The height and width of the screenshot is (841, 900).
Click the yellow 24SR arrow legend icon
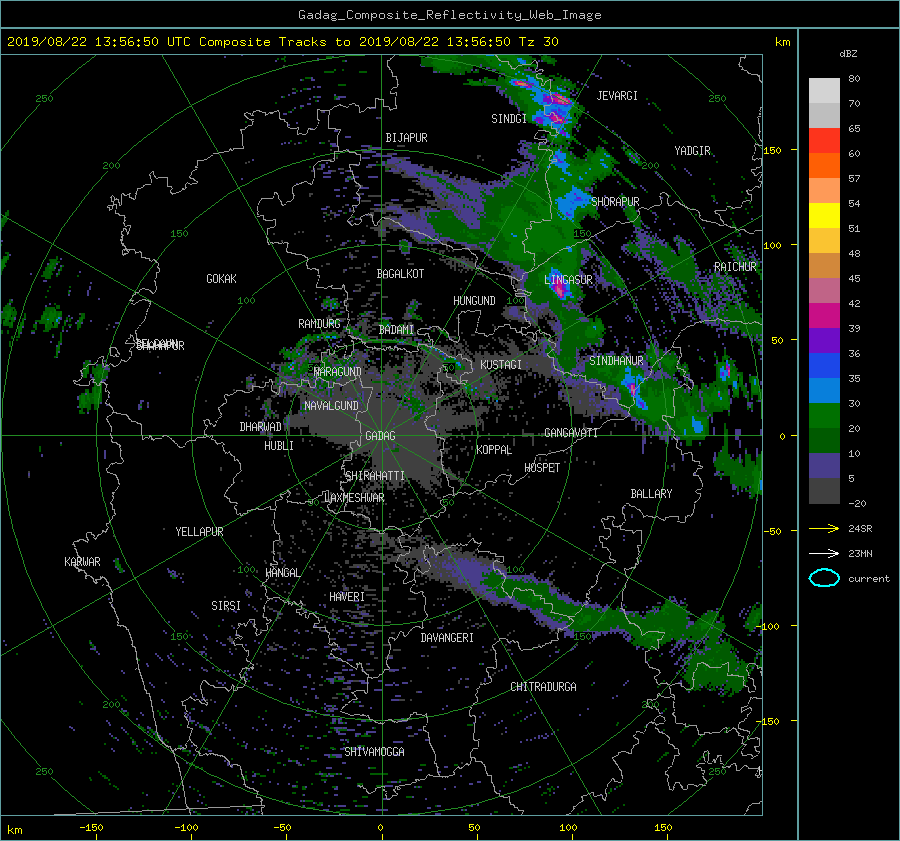pos(824,529)
